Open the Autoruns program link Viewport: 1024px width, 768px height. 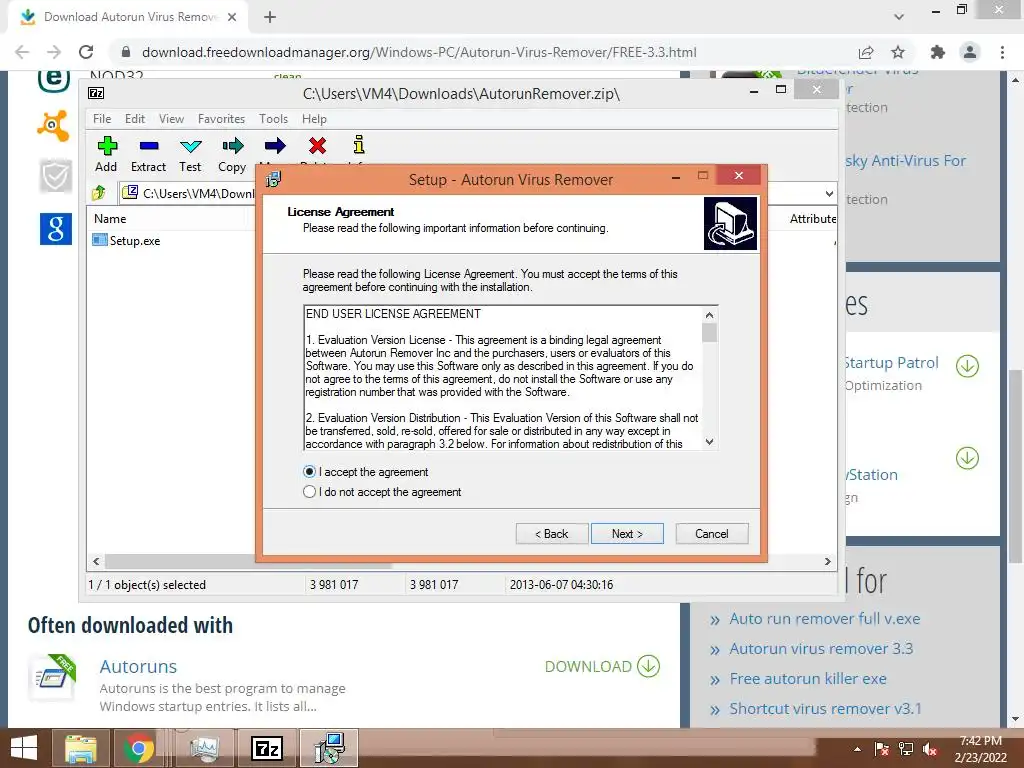[138, 666]
